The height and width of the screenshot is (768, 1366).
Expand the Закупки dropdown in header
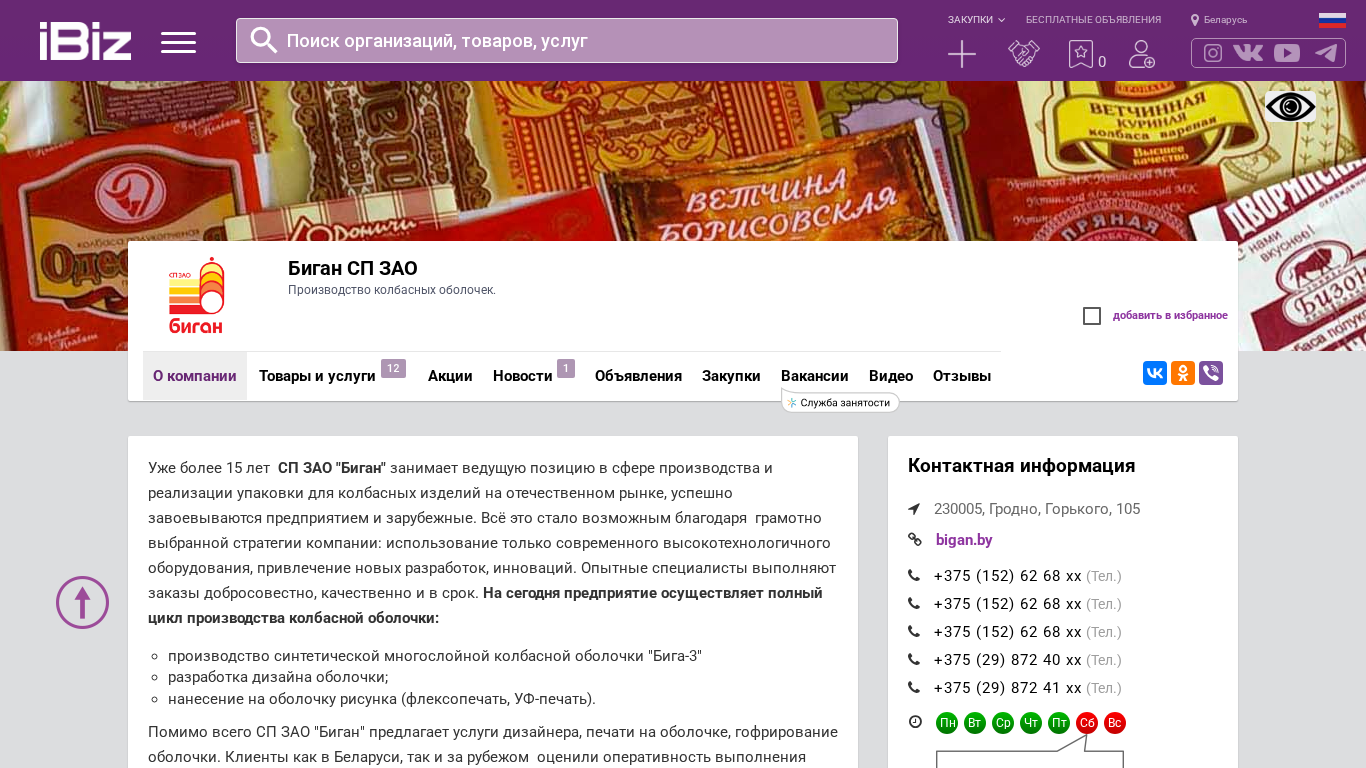pyautogui.click(x=976, y=20)
